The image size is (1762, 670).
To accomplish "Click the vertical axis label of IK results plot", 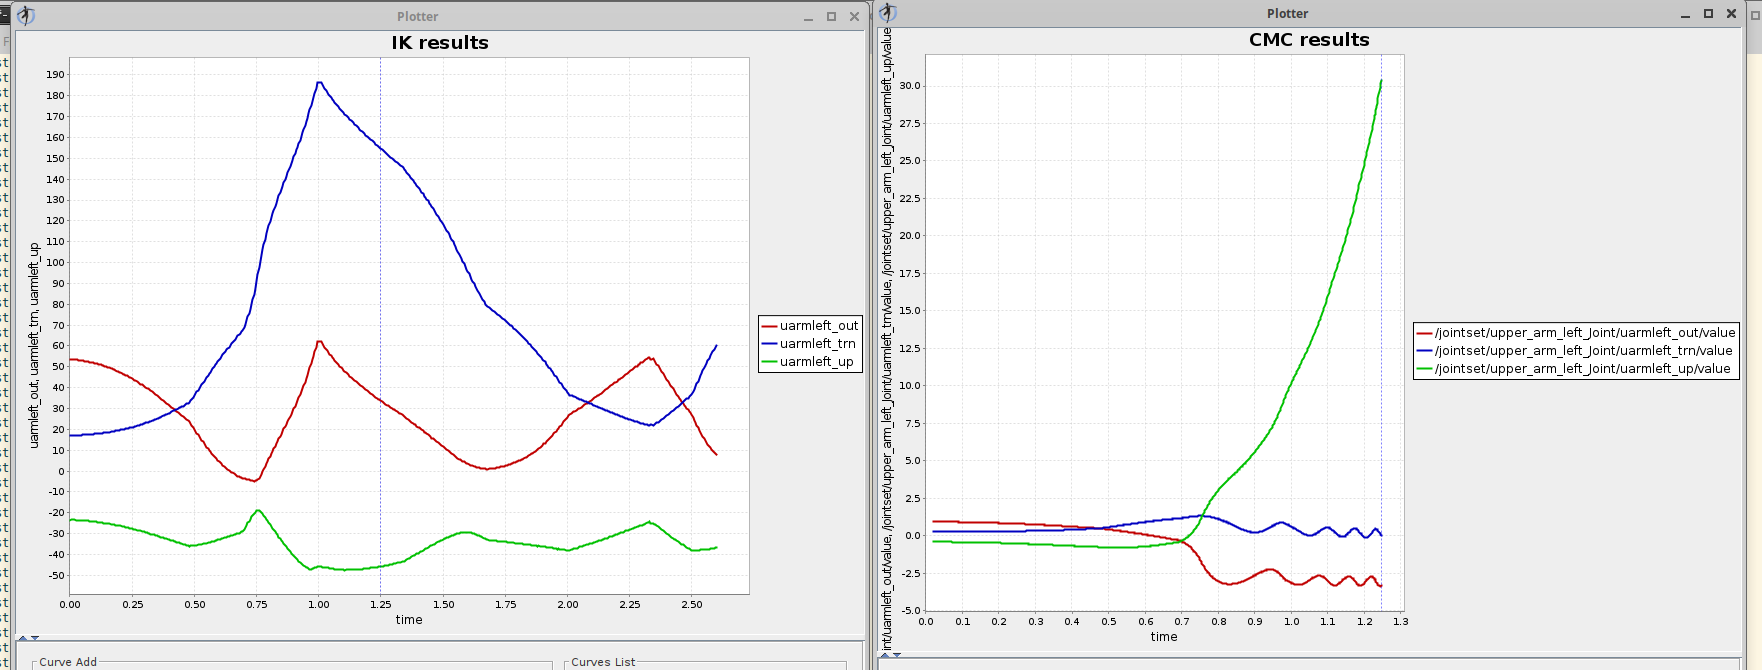I will point(34,345).
